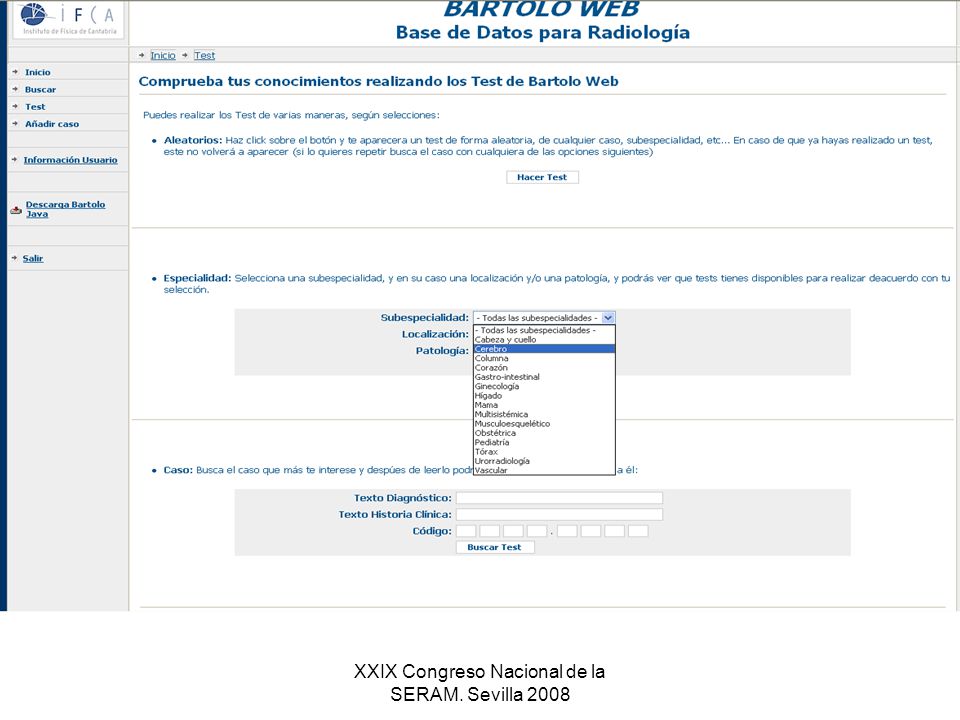
Task: Focus the Texto Diagnóstico input field
Action: coord(559,498)
